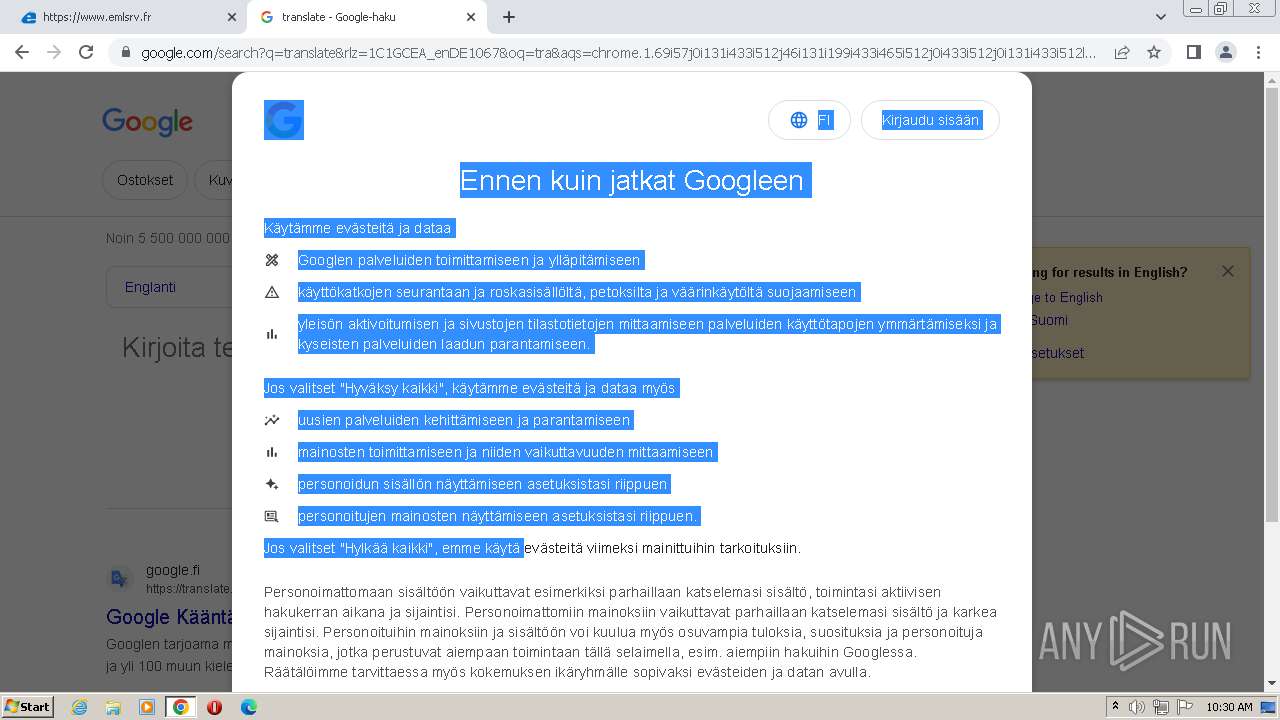Open File Explorer from taskbar
Screen dimensions: 1280x720
click(113, 707)
